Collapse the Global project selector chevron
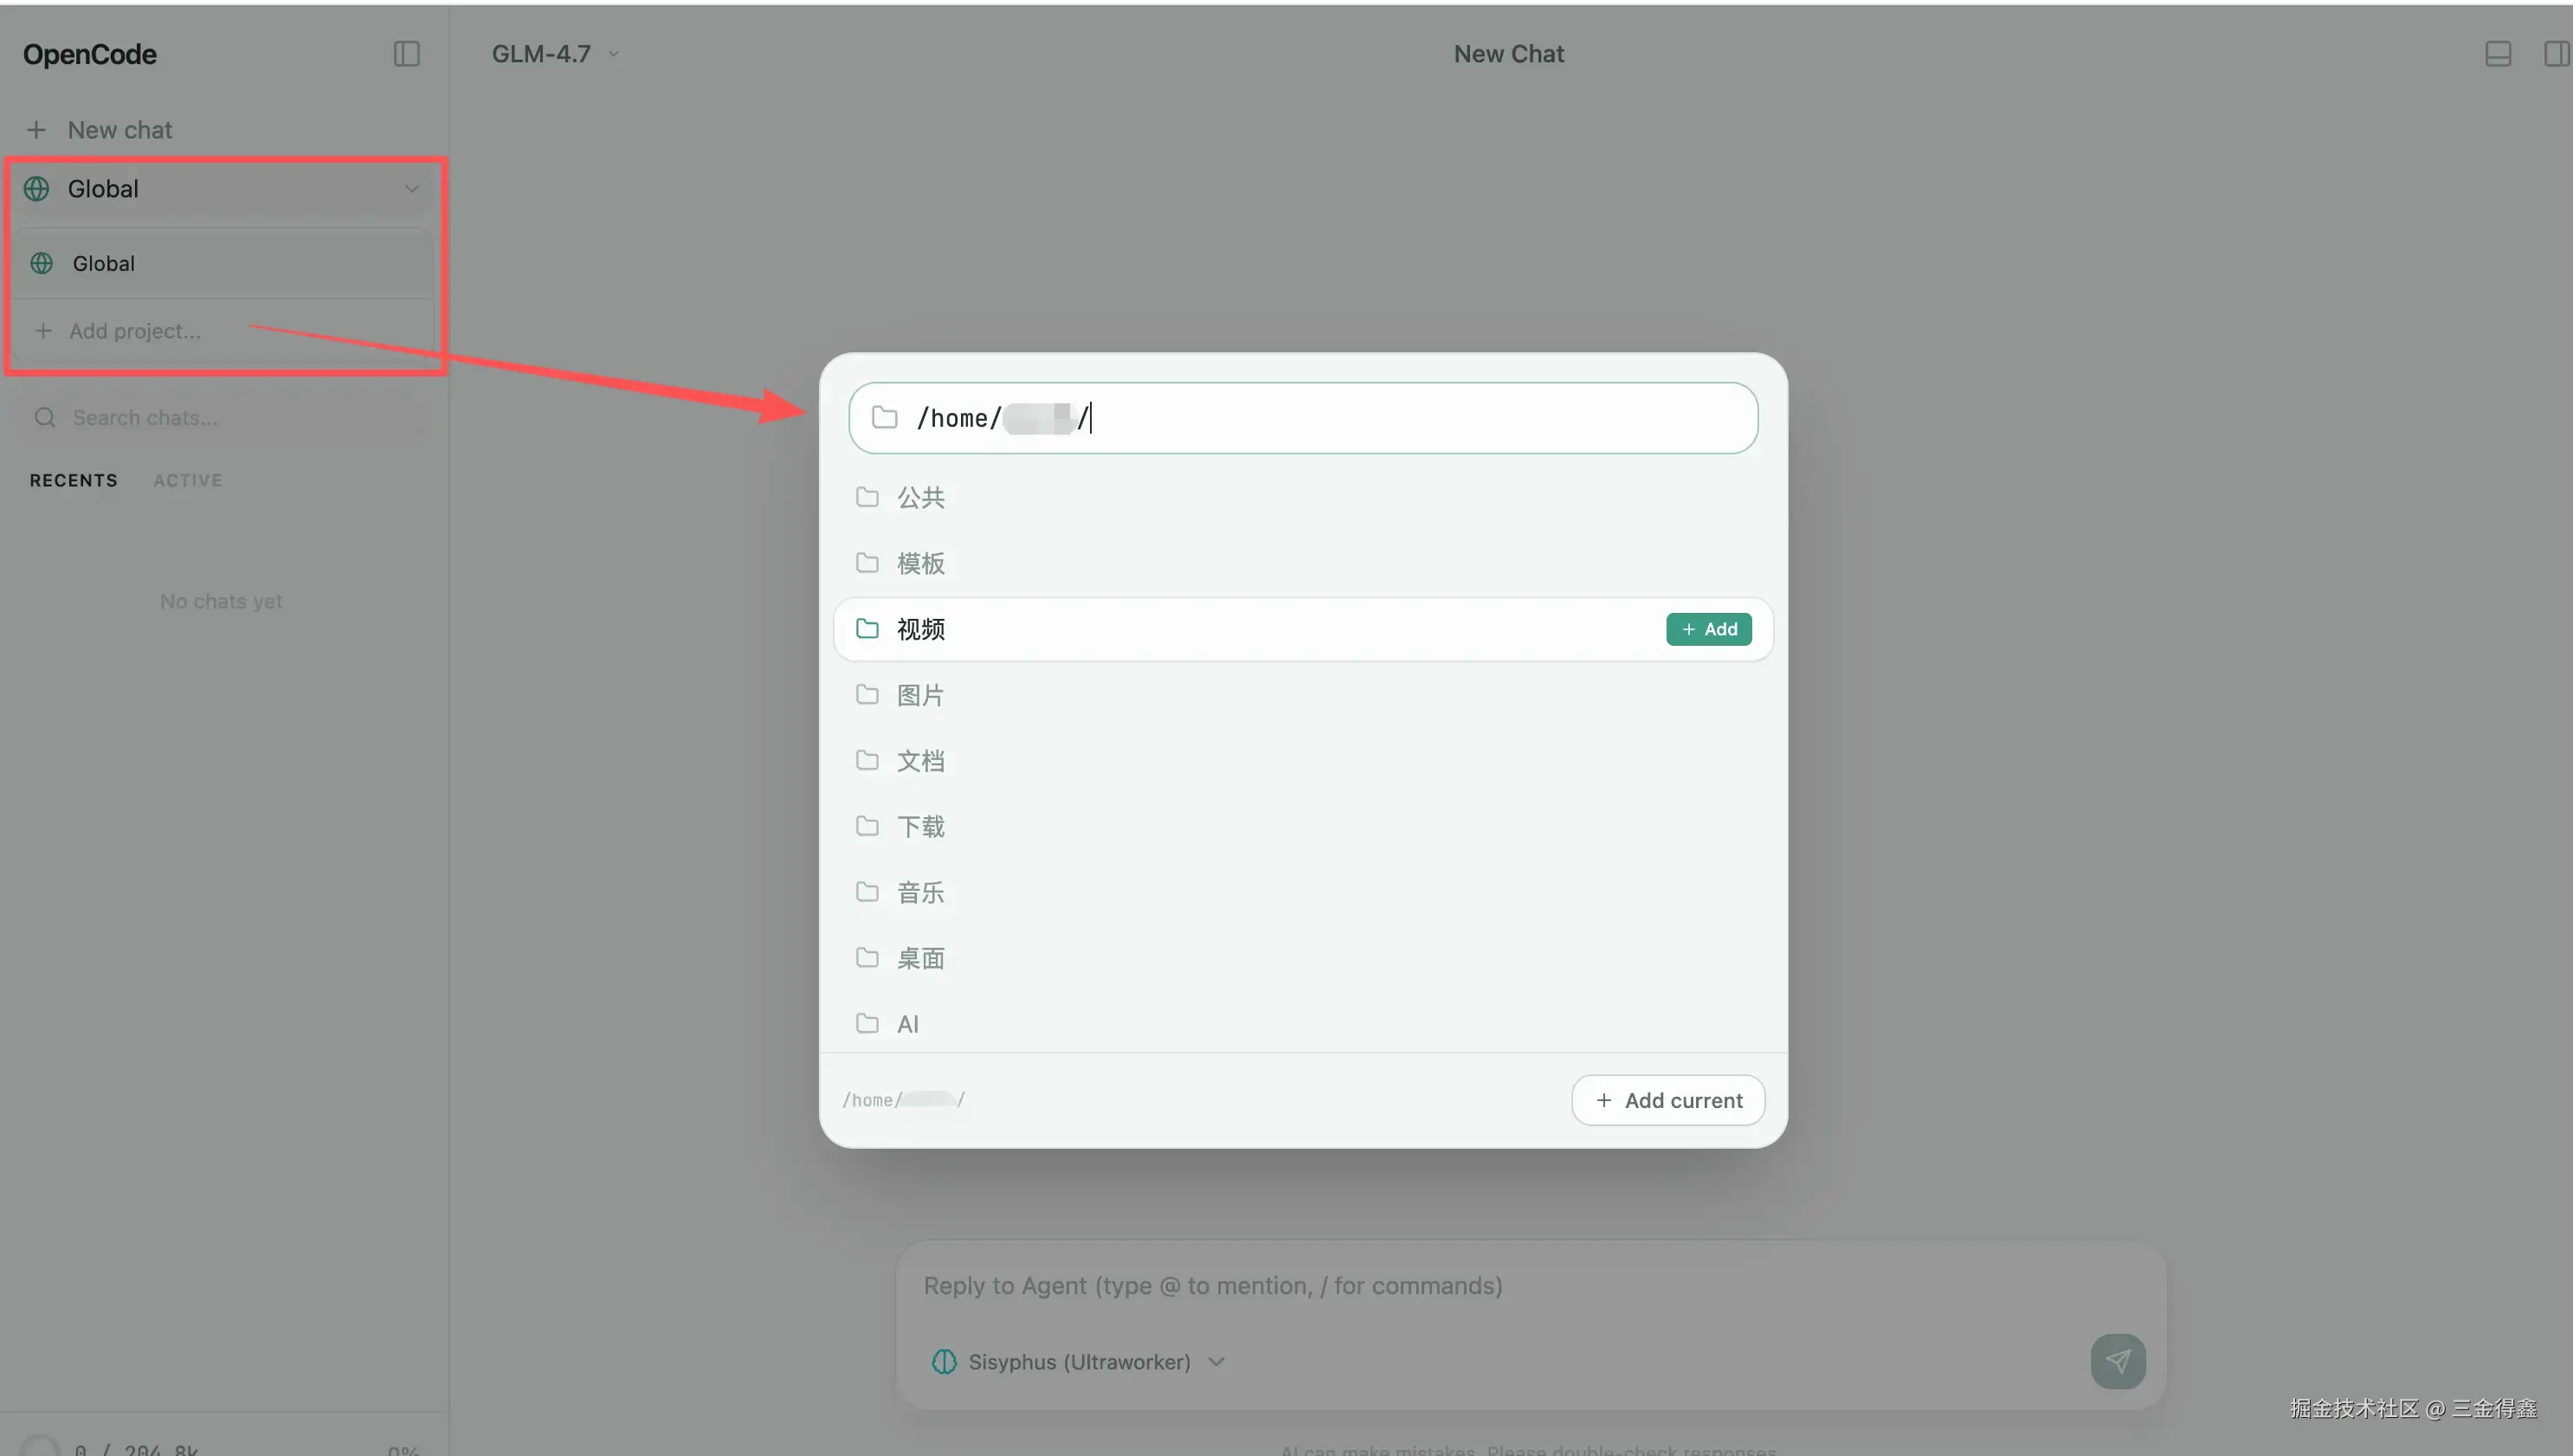This screenshot has height=1456, width=2573. (x=411, y=189)
